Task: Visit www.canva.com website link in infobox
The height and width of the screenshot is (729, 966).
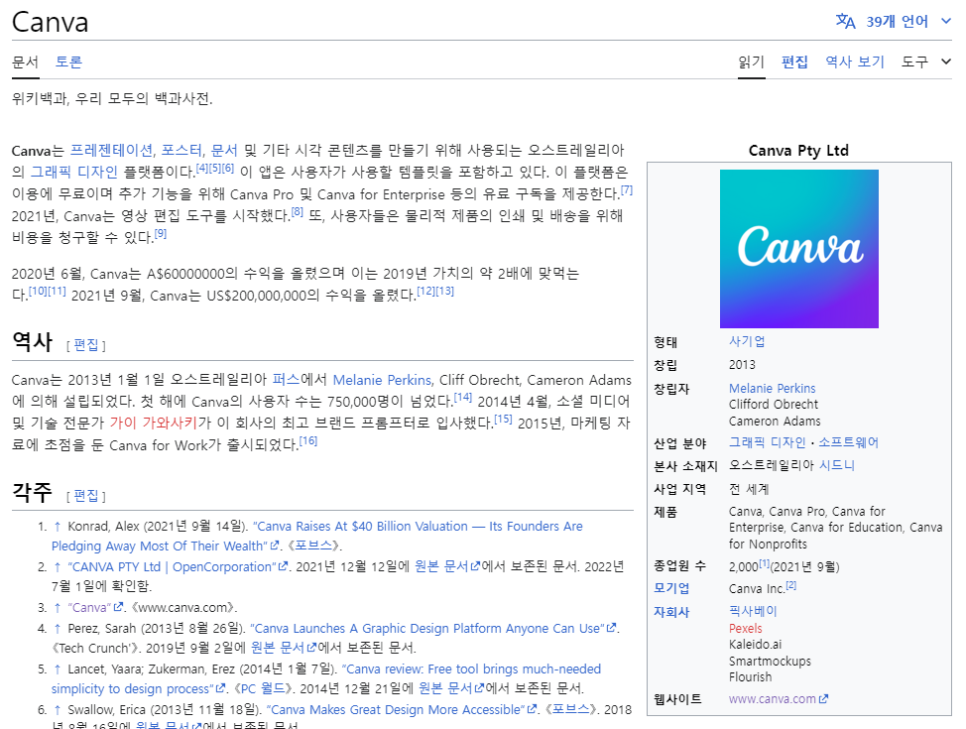Action: 773,699
